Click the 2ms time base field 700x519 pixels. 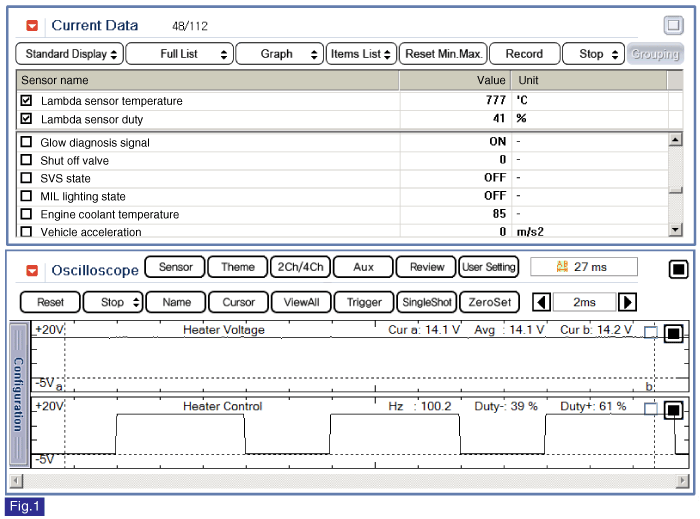pyautogui.click(x=584, y=303)
